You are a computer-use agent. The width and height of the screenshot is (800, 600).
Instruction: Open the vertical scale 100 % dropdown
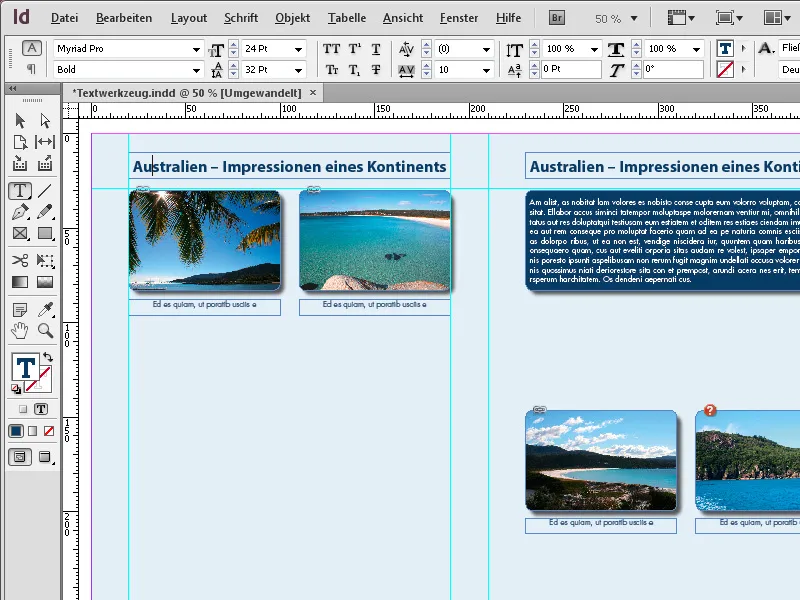pos(594,49)
